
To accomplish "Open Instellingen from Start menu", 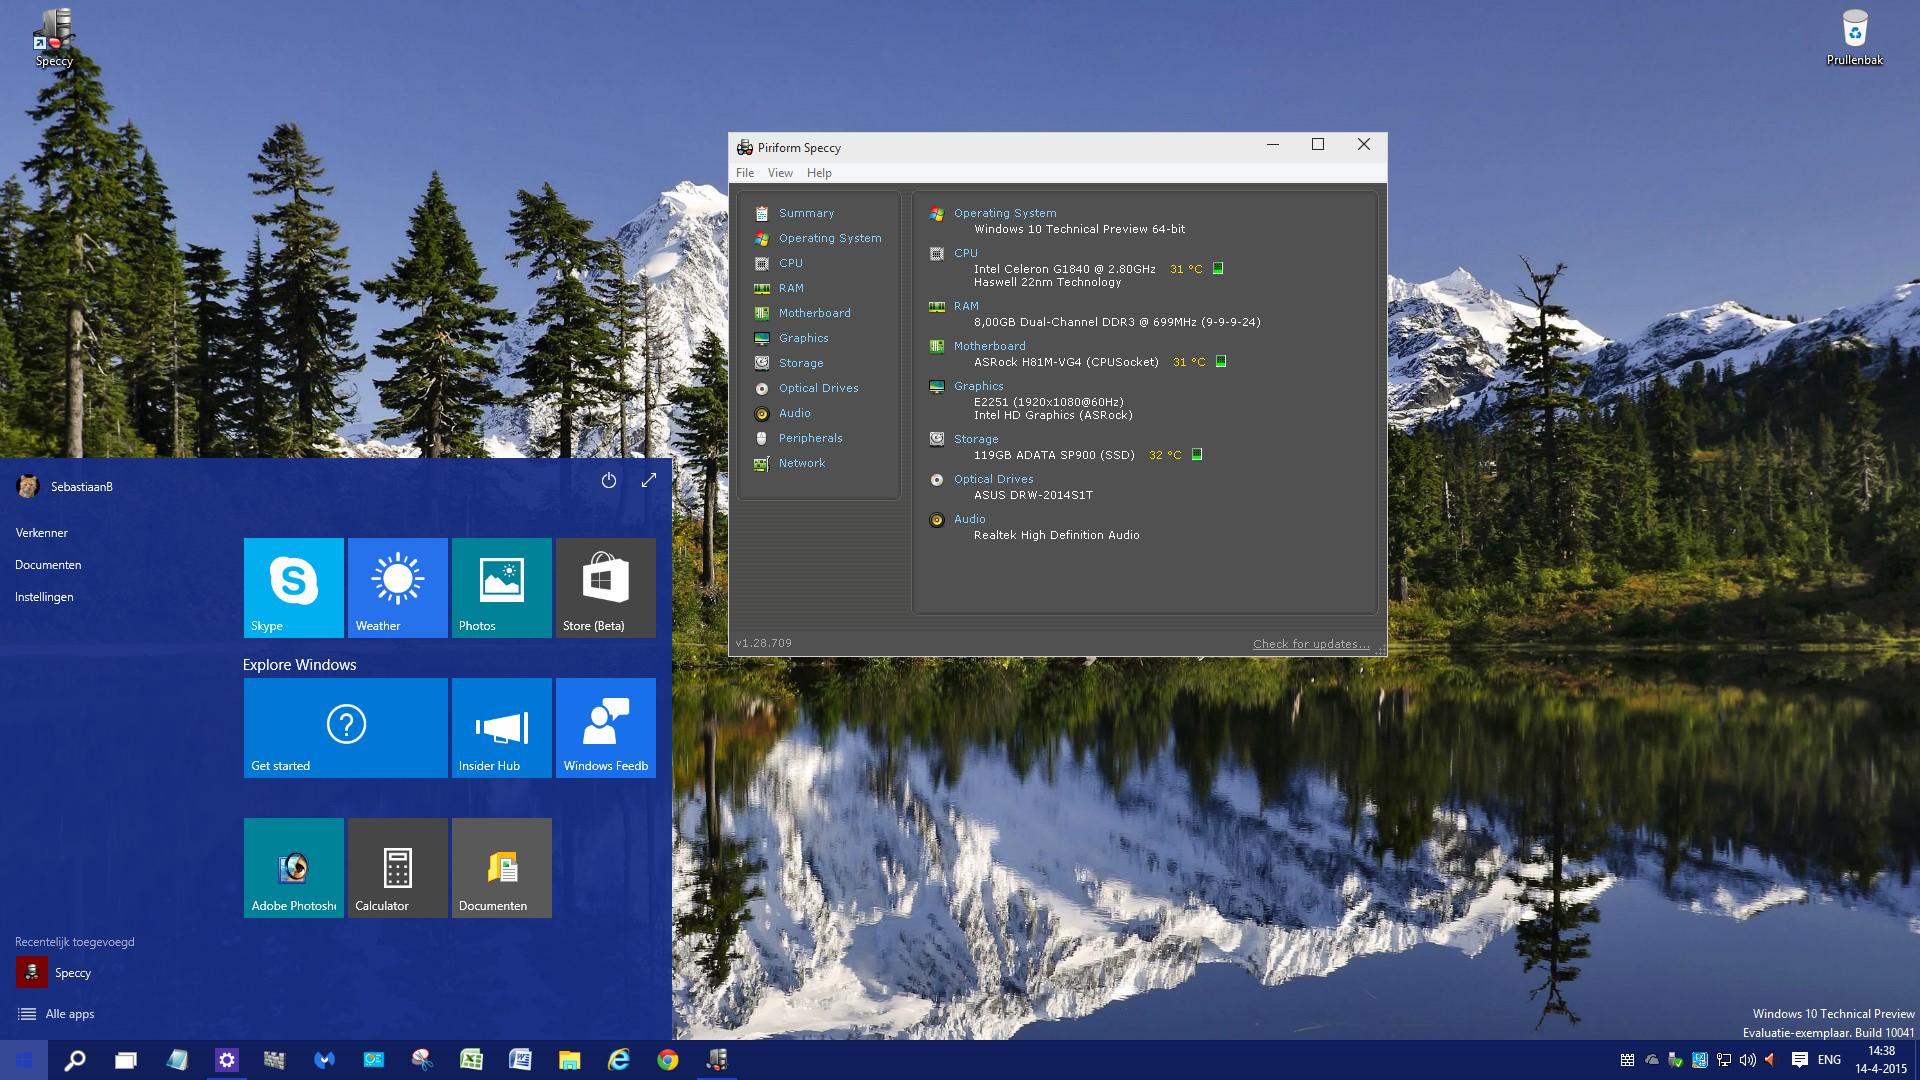I will 44,597.
